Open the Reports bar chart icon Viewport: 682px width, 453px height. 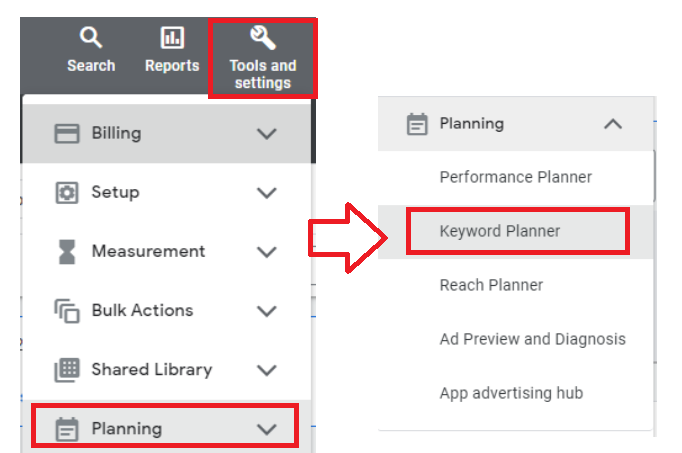[x=172, y=37]
